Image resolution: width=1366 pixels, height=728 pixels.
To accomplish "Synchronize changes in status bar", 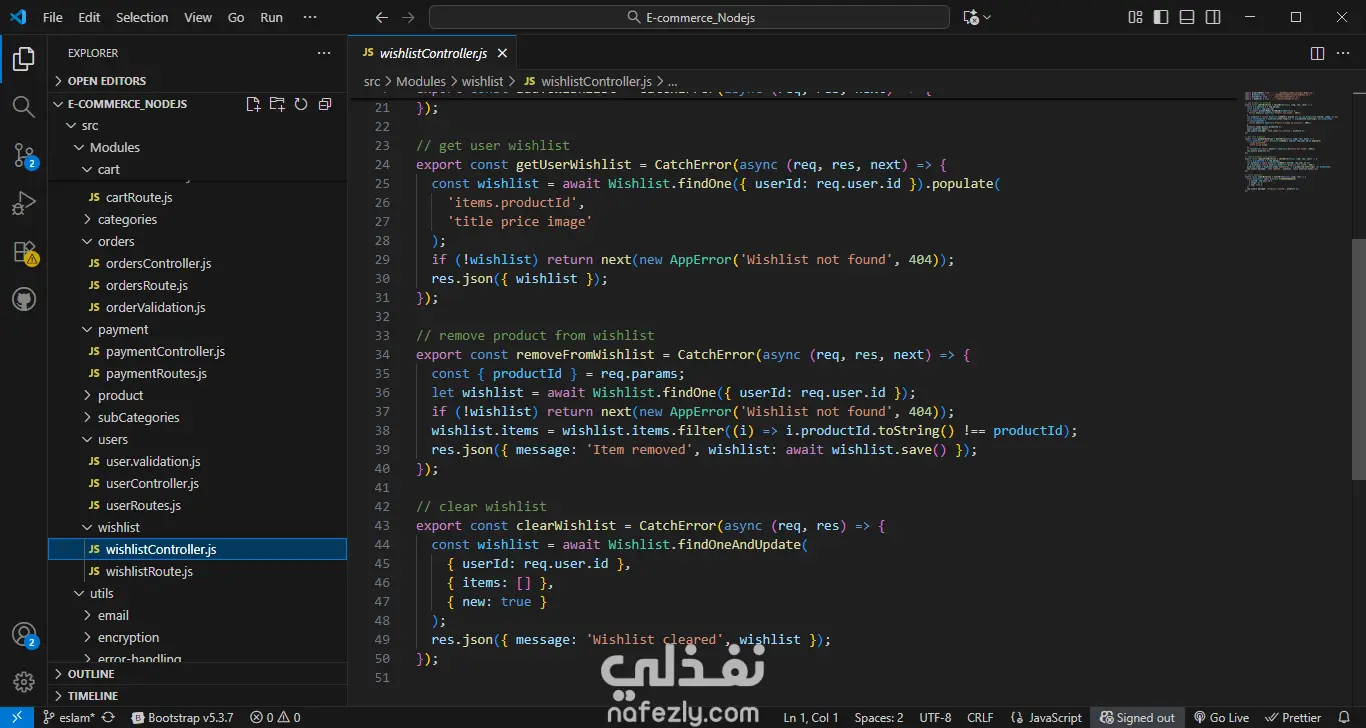I will (x=108, y=717).
